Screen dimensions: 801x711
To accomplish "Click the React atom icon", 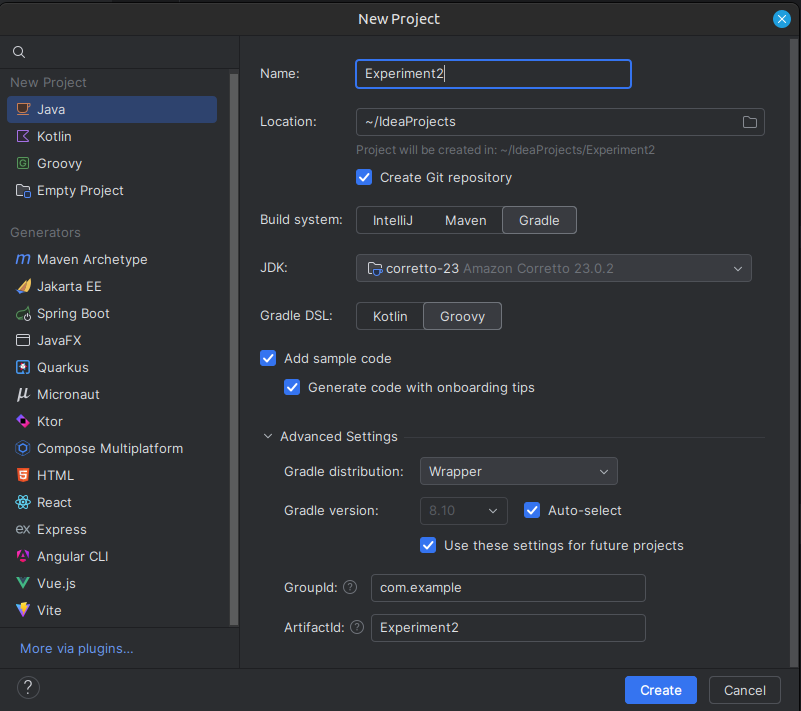I will point(23,503).
